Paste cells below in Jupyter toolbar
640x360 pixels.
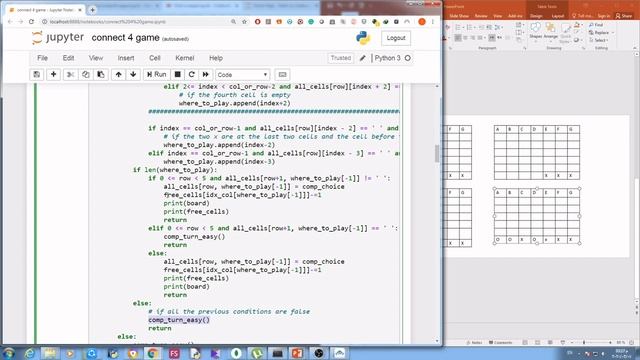[101, 75]
